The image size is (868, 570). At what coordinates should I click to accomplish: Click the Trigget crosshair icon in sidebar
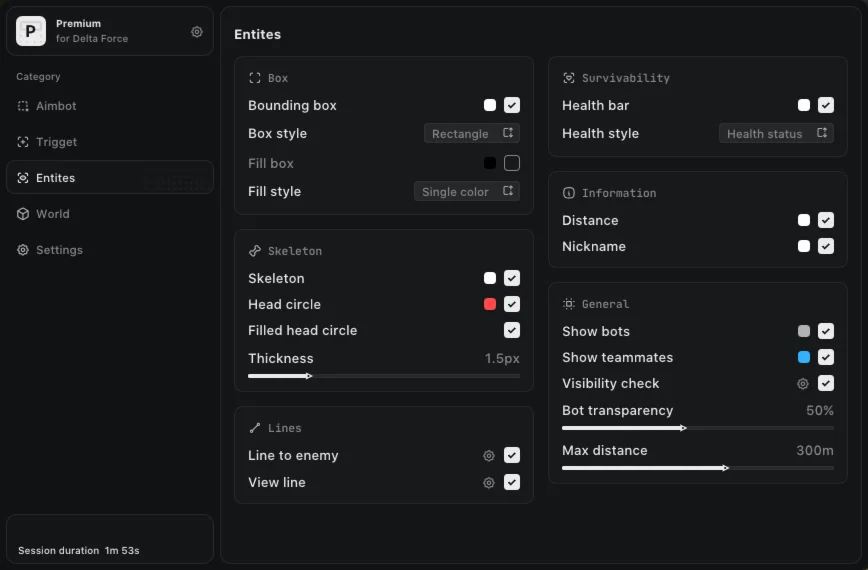23,142
